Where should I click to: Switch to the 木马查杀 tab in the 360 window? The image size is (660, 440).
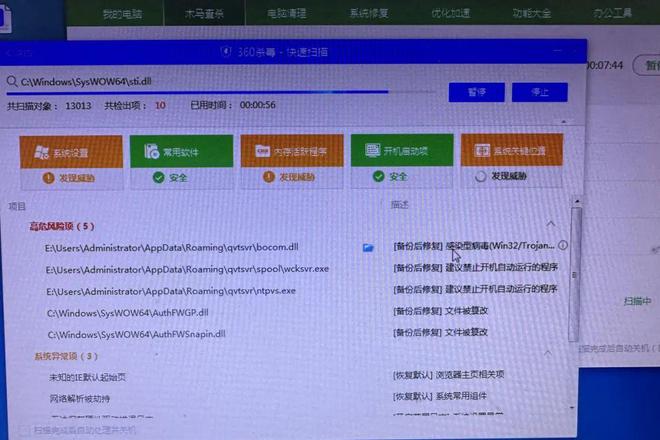204,14
